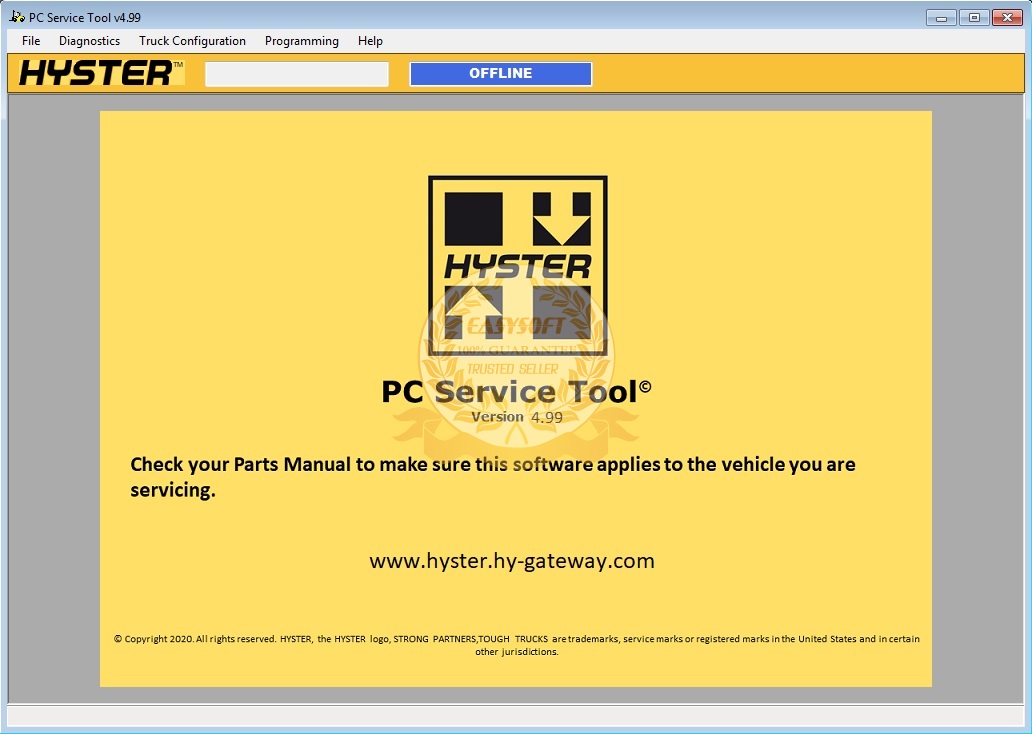This screenshot has width=1032, height=734.
Task: Click the www.hyster.hy-gateway.com address
Action: [x=512, y=561]
